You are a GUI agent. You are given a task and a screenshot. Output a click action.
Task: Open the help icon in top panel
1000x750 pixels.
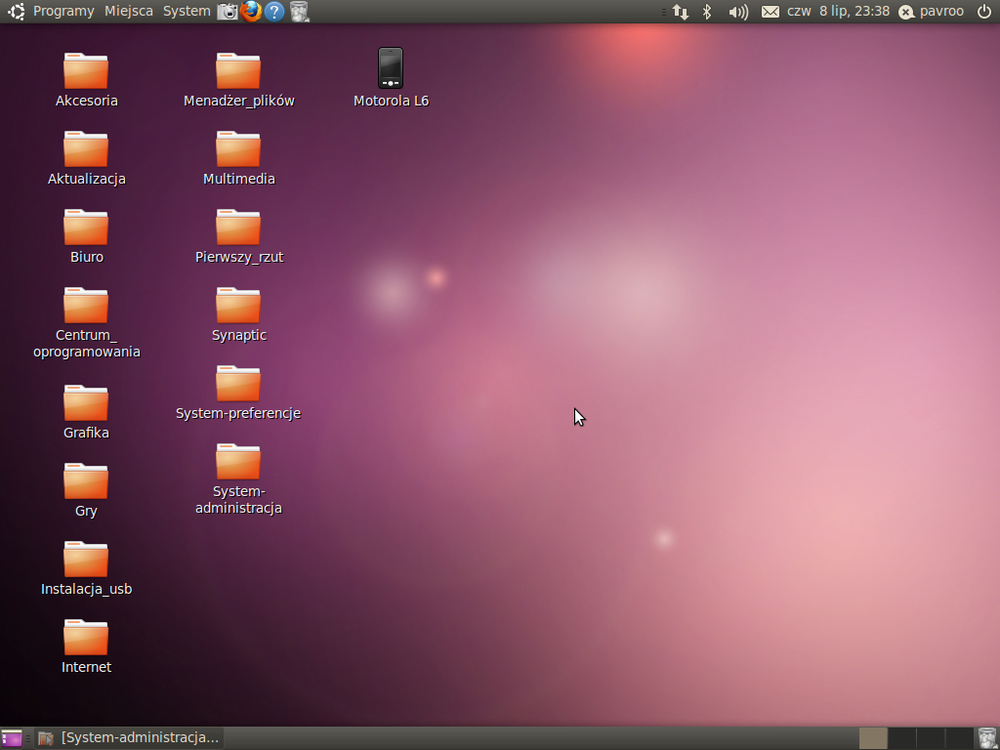[274, 11]
